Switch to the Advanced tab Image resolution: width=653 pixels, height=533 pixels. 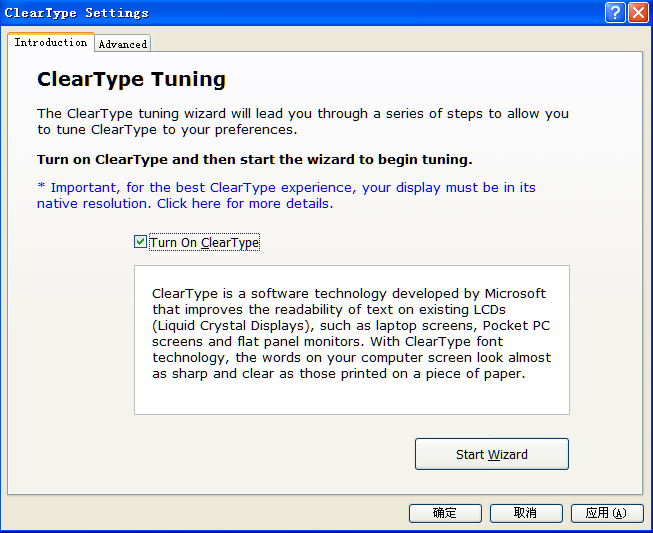pyautogui.click(x=122, y=43)
